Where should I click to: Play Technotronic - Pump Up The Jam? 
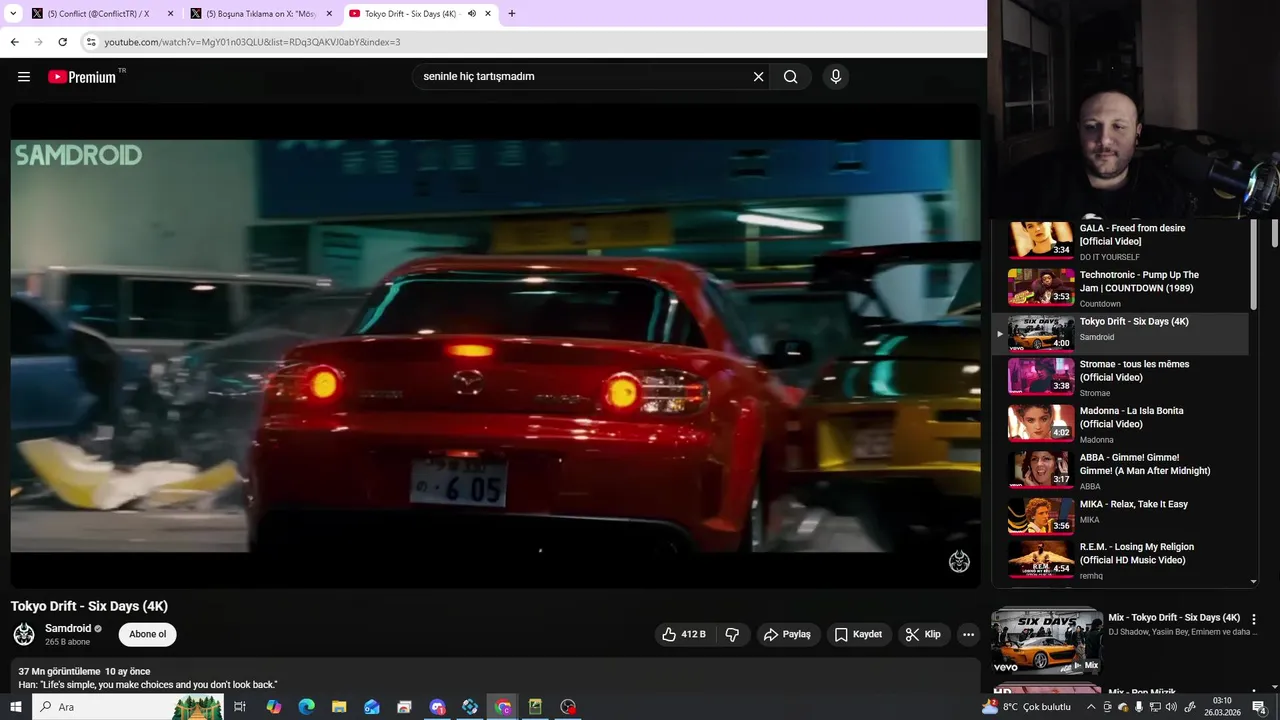point(1120,288)
